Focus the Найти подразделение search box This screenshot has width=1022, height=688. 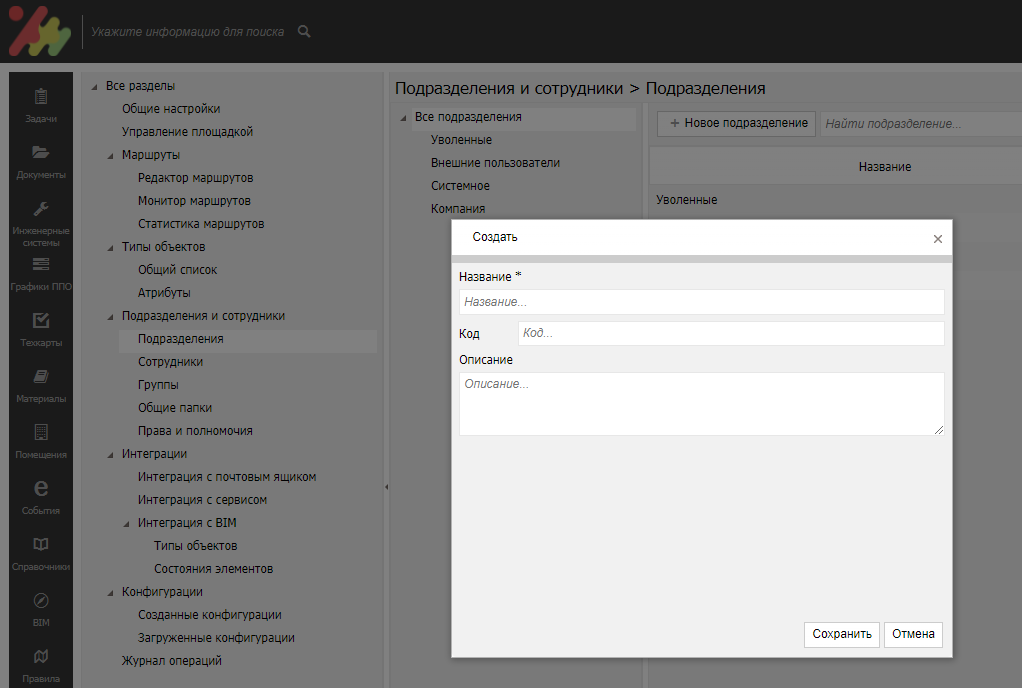click(x=920, y=123)
